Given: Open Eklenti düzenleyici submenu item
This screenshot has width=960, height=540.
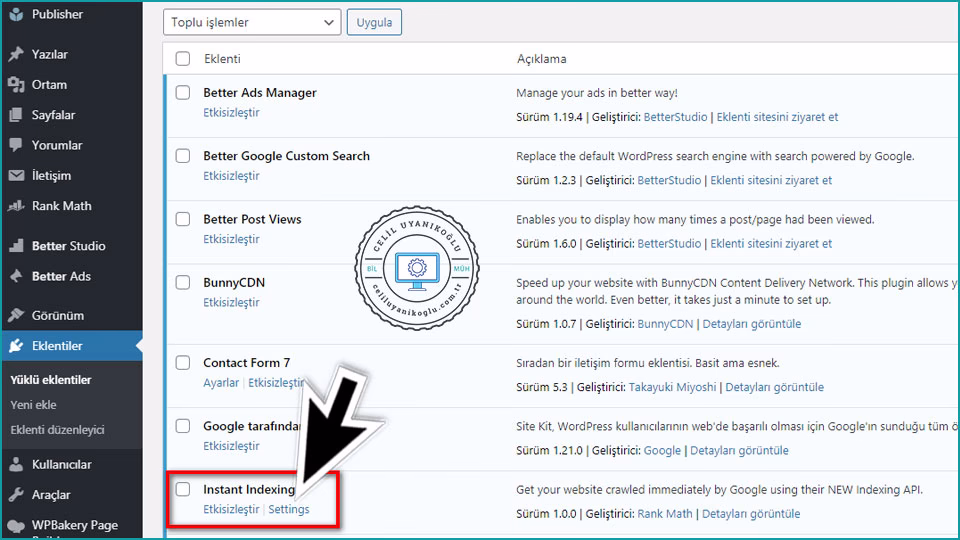Looking at the screenshot, I should [x=57, y=430].
